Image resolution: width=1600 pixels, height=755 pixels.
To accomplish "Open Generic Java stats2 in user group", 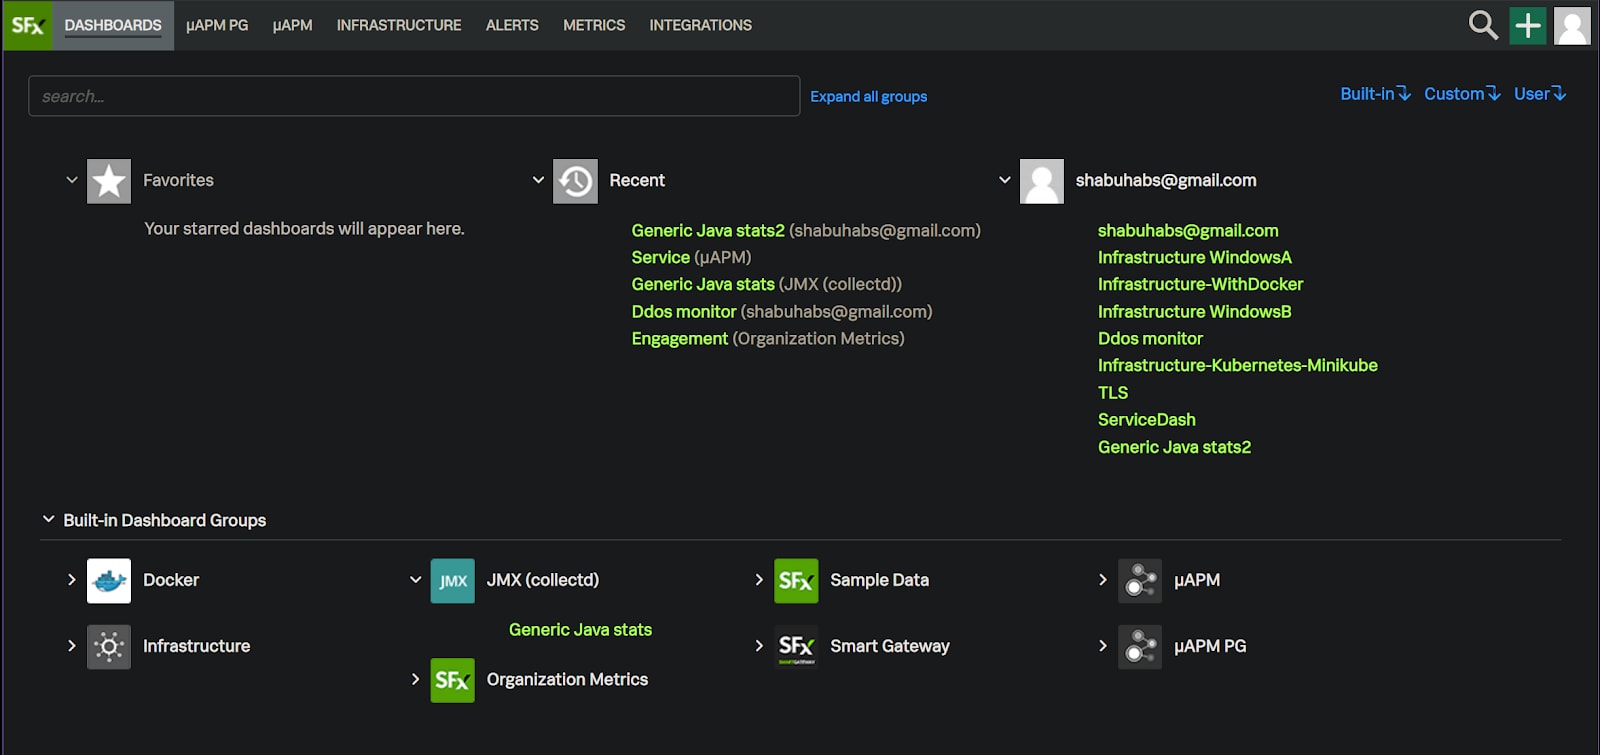I will [1174, 448].
